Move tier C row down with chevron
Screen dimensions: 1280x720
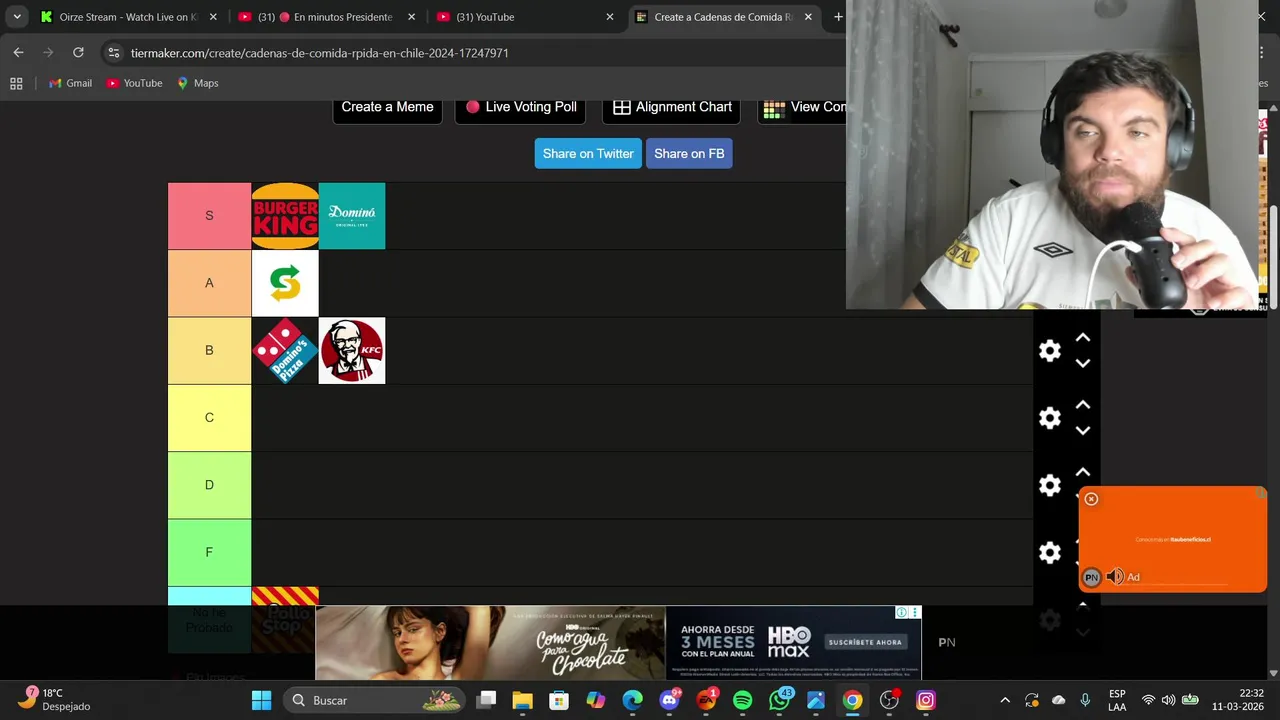pos(1083,430)
